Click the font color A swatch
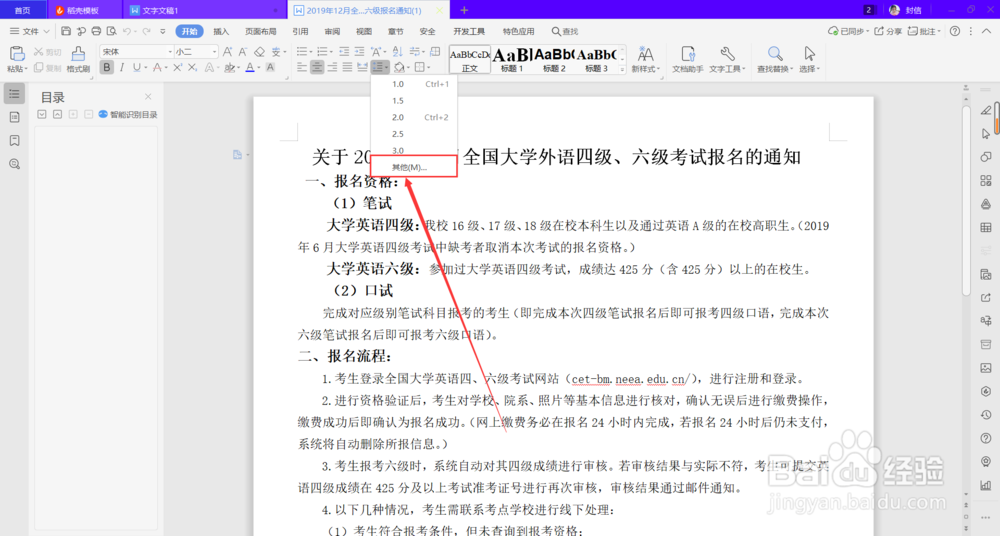 pyautogui.click(x=249, y=68)
